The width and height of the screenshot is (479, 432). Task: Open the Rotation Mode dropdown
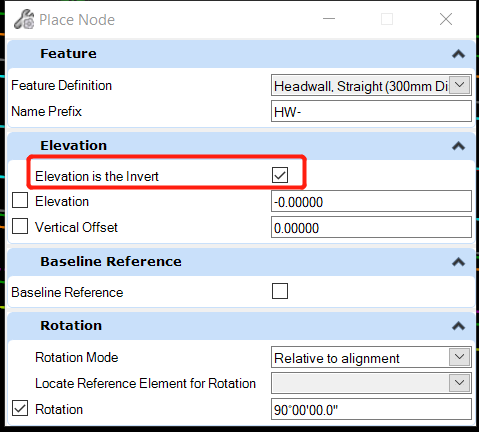(x=460, y=357)
